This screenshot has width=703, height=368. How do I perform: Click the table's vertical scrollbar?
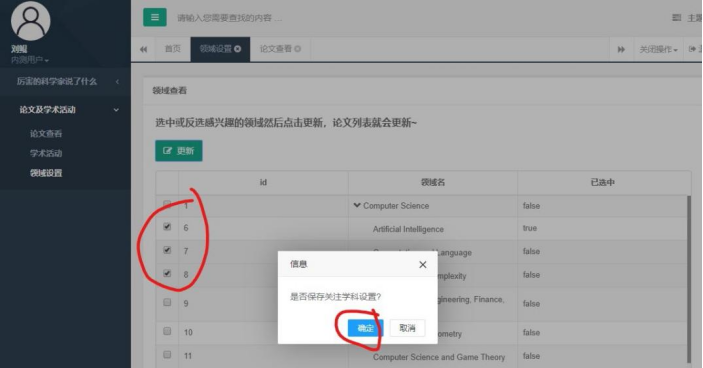pyautogui.click(x=689, y=278)
